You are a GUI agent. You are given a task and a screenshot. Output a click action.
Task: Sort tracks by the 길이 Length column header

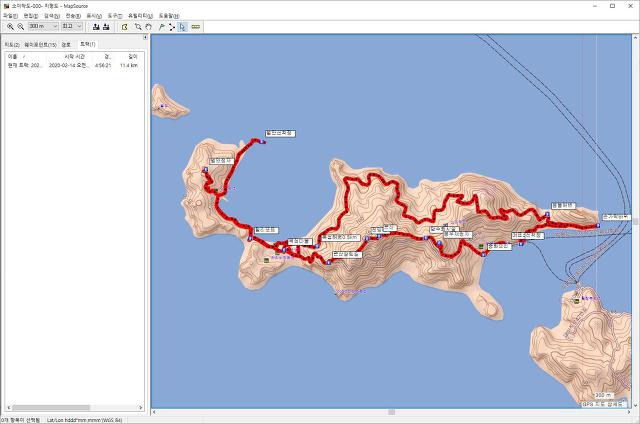[x=128, y=57]
